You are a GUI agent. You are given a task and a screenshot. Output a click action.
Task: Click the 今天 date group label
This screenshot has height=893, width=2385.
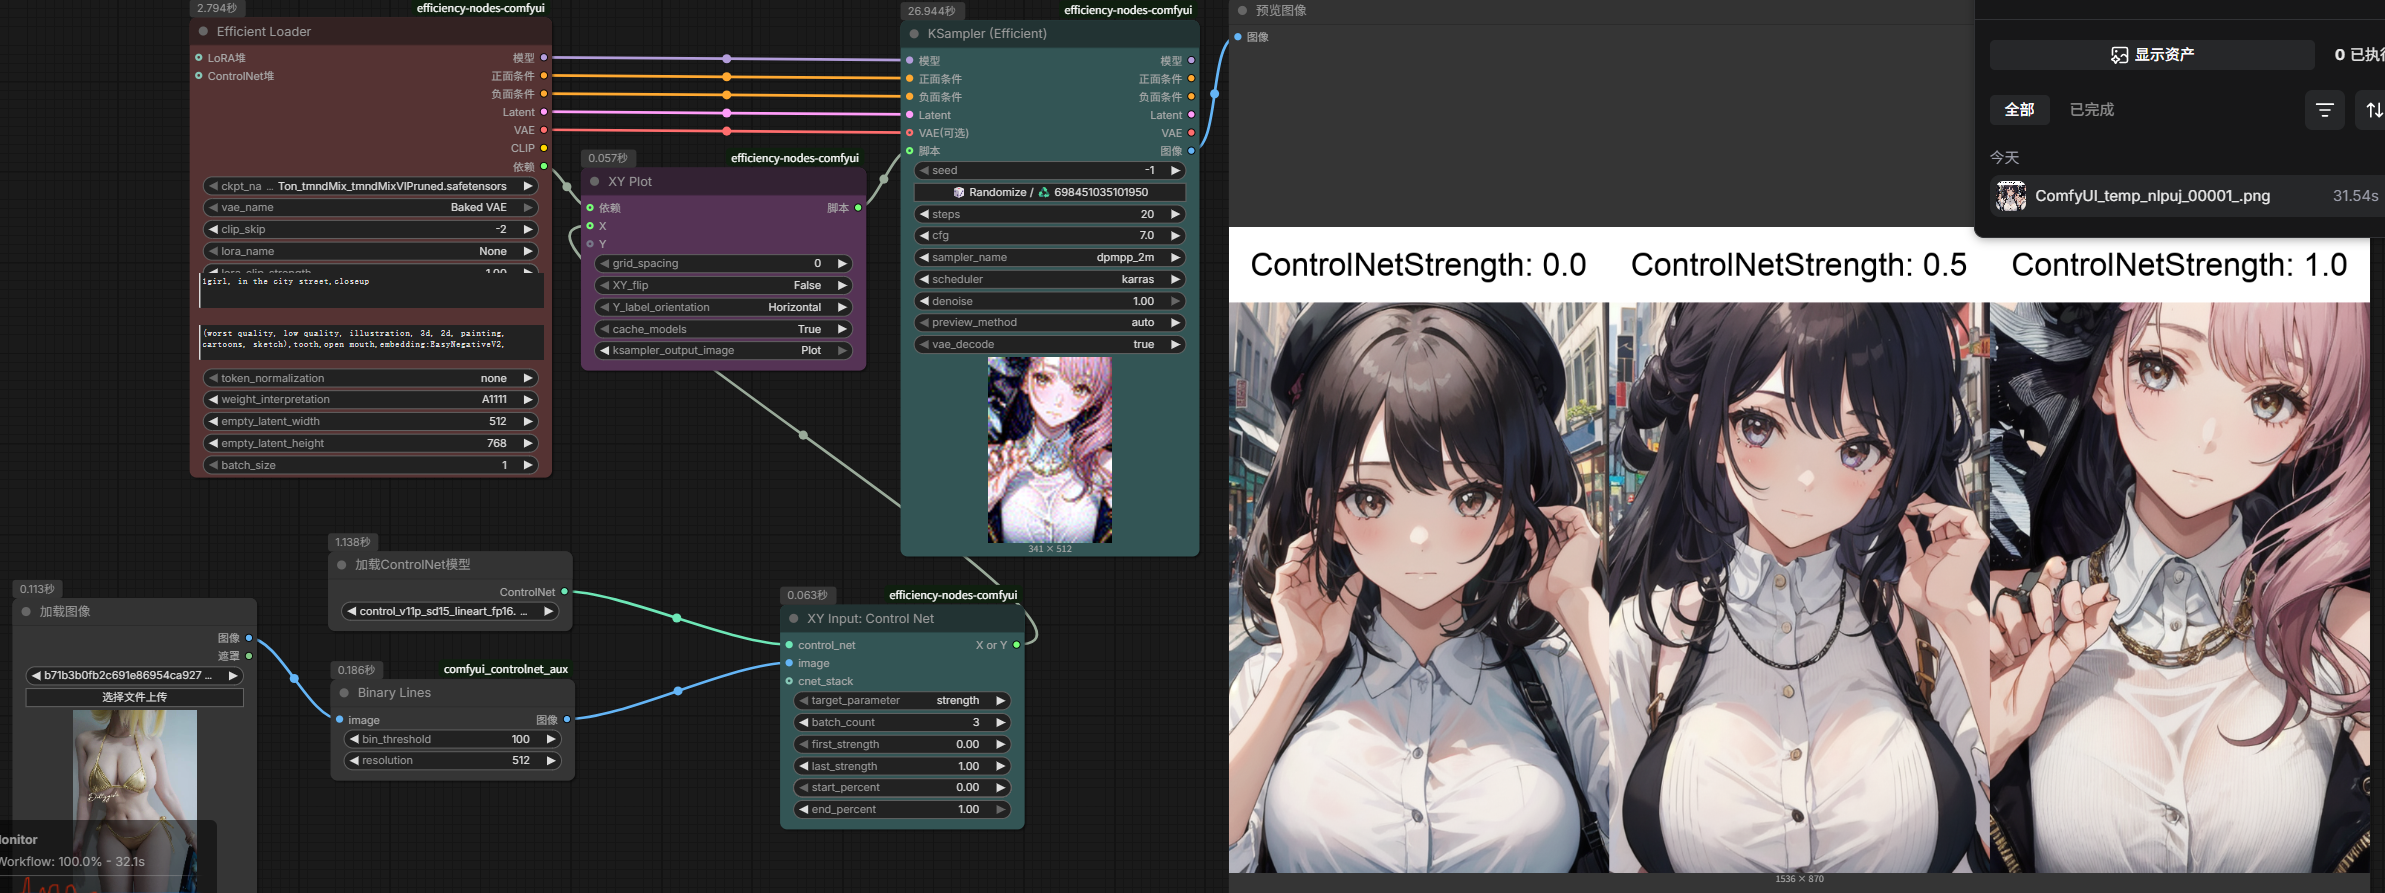click(2004, 158)
